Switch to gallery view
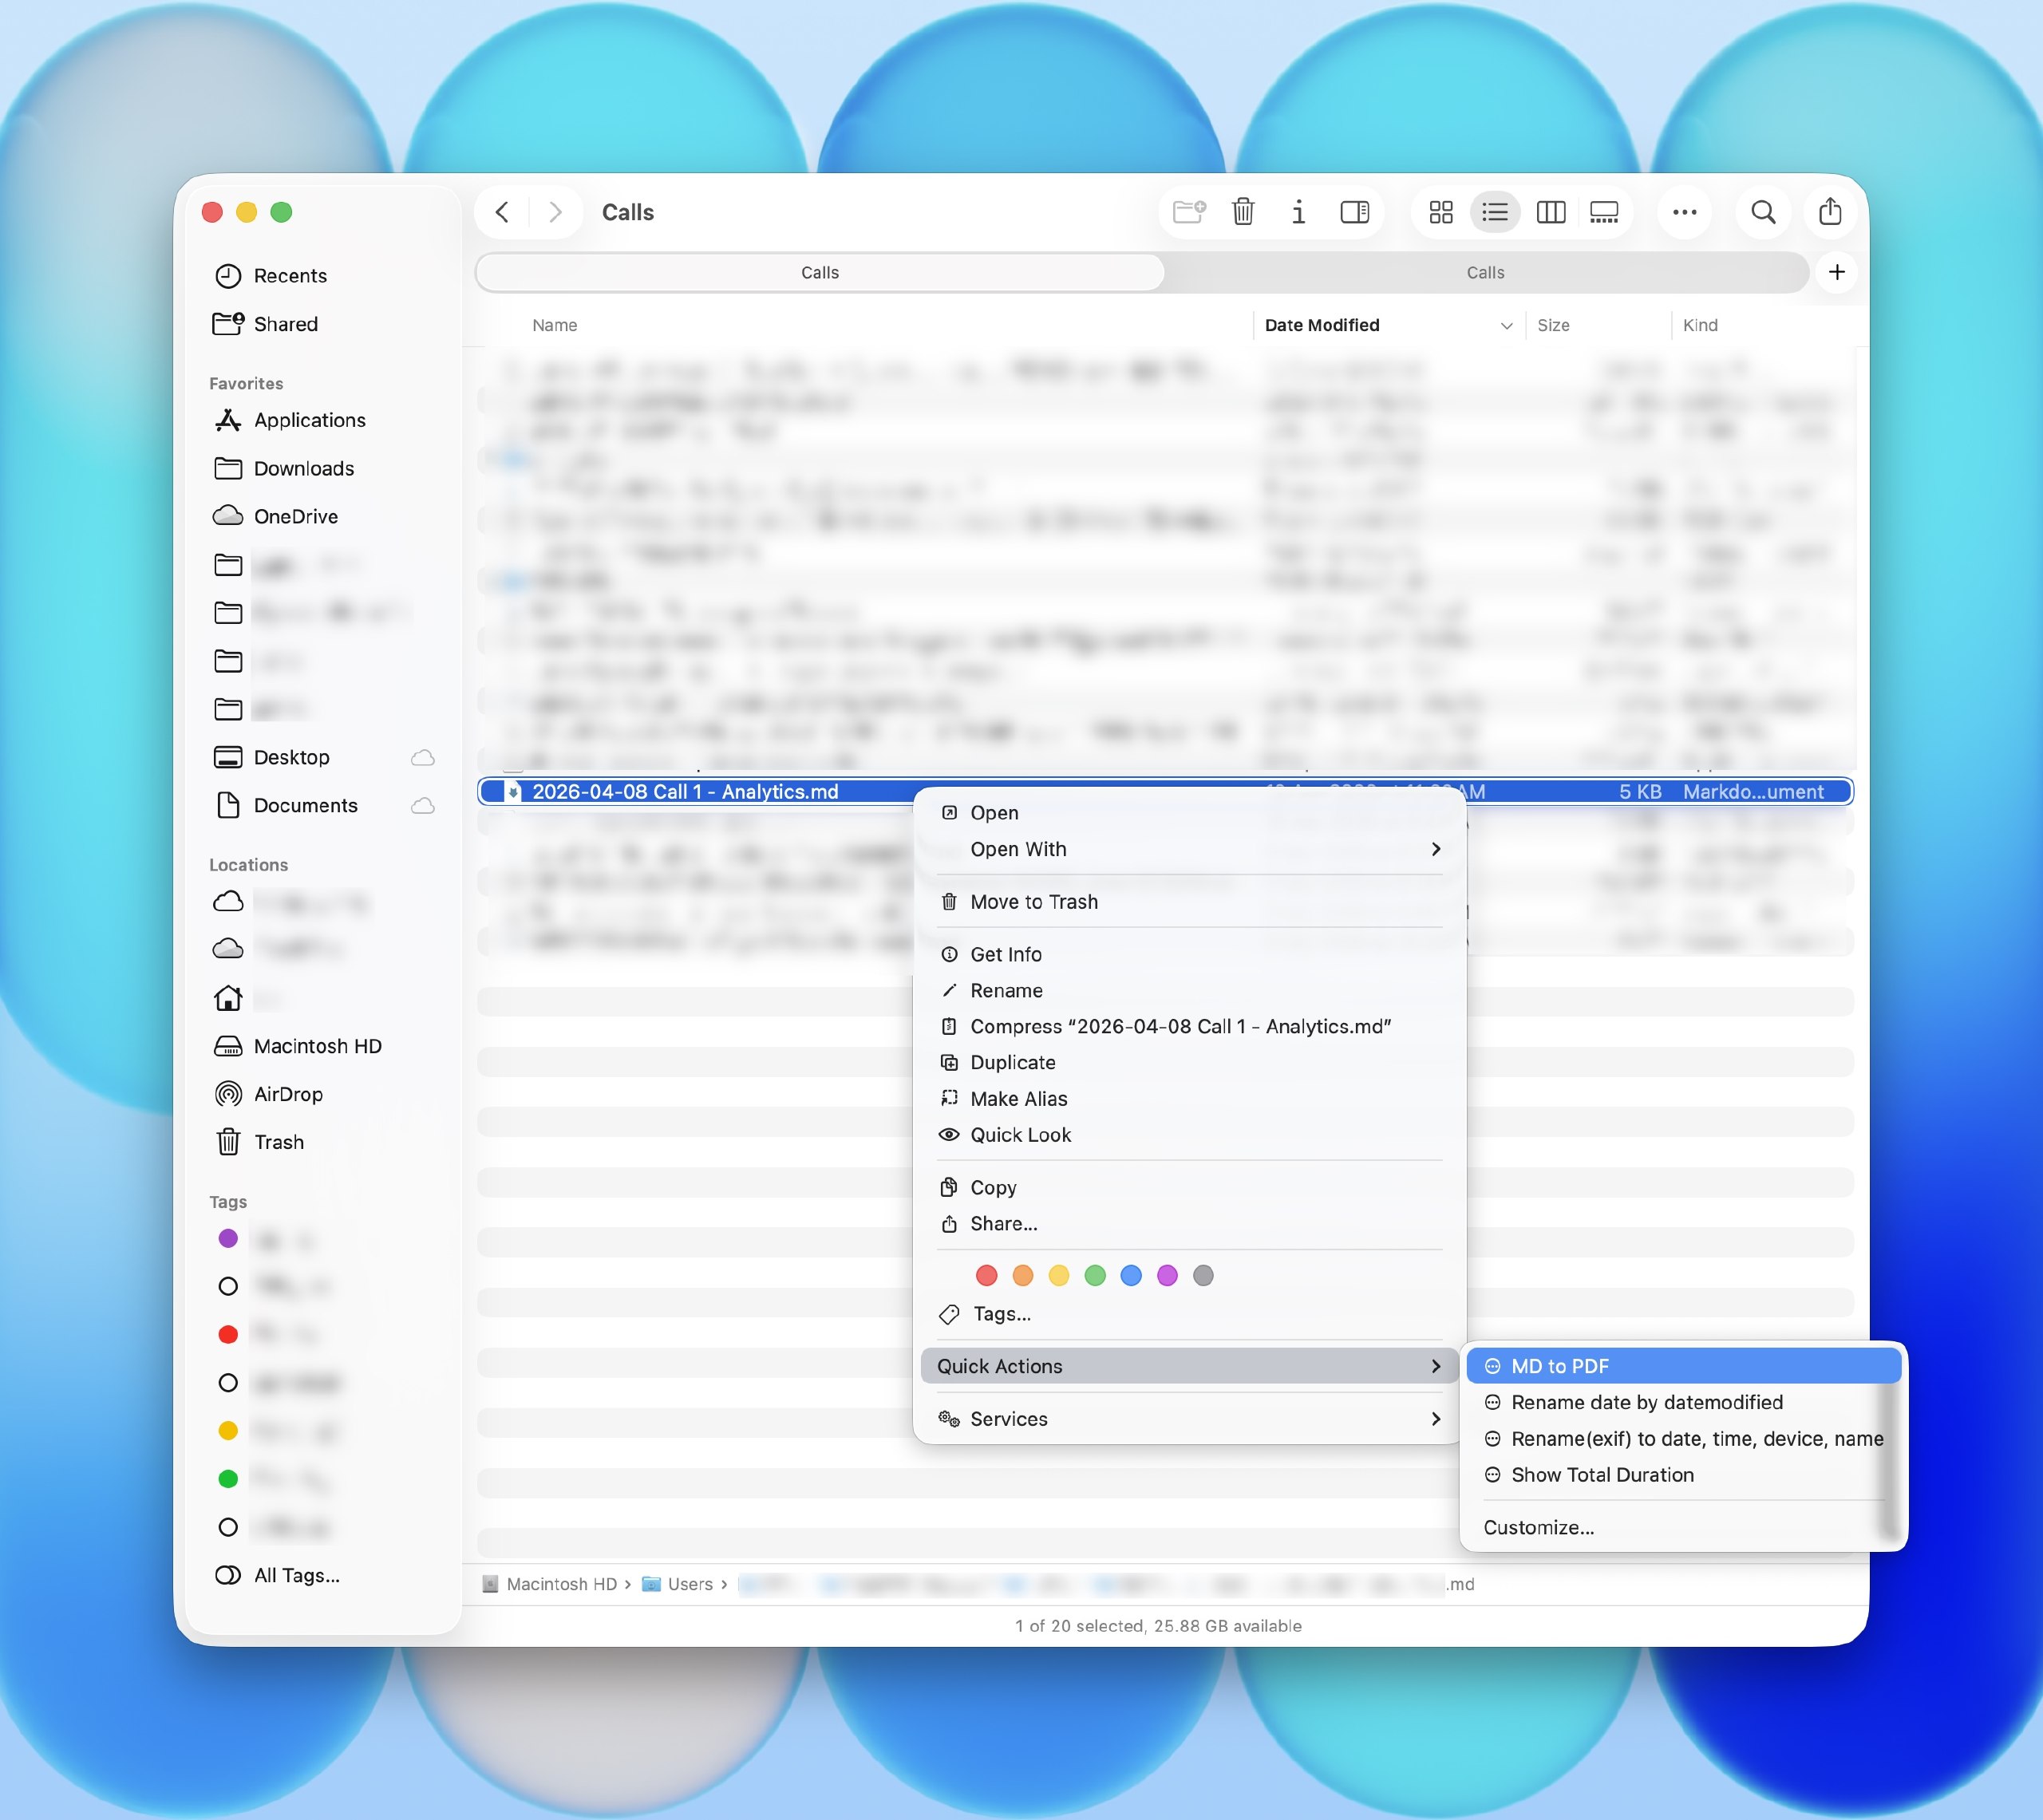 pos(1604,212)
